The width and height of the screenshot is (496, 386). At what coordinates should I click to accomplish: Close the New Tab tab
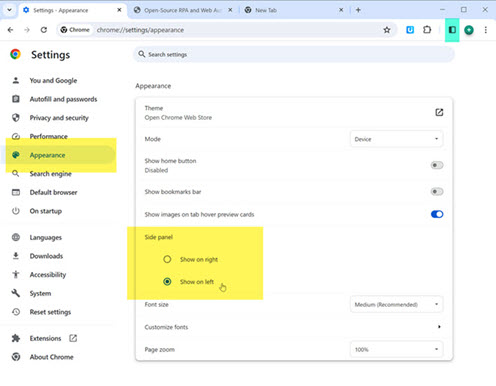[341, 10]
